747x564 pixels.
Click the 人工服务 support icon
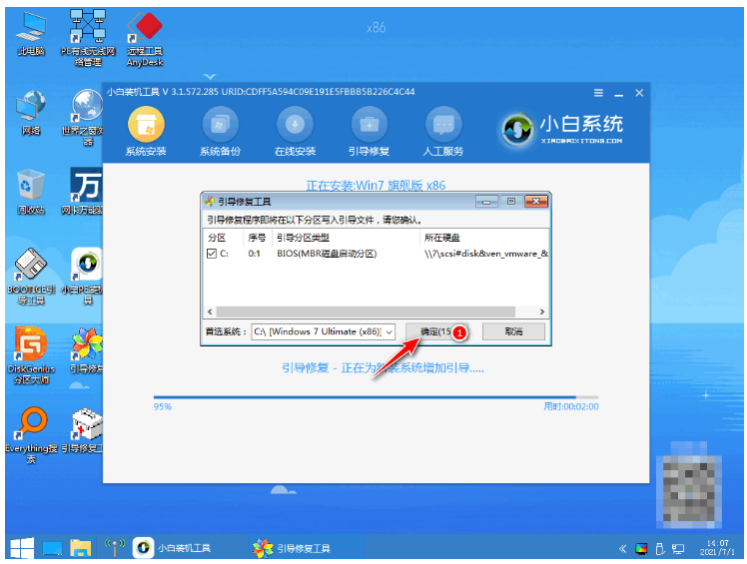(x=444, y=125)
